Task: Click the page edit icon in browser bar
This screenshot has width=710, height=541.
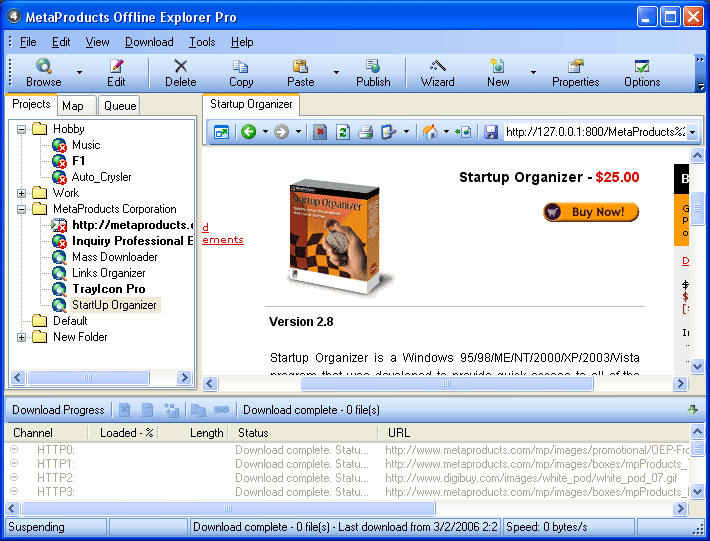Action: coord(389,132)
